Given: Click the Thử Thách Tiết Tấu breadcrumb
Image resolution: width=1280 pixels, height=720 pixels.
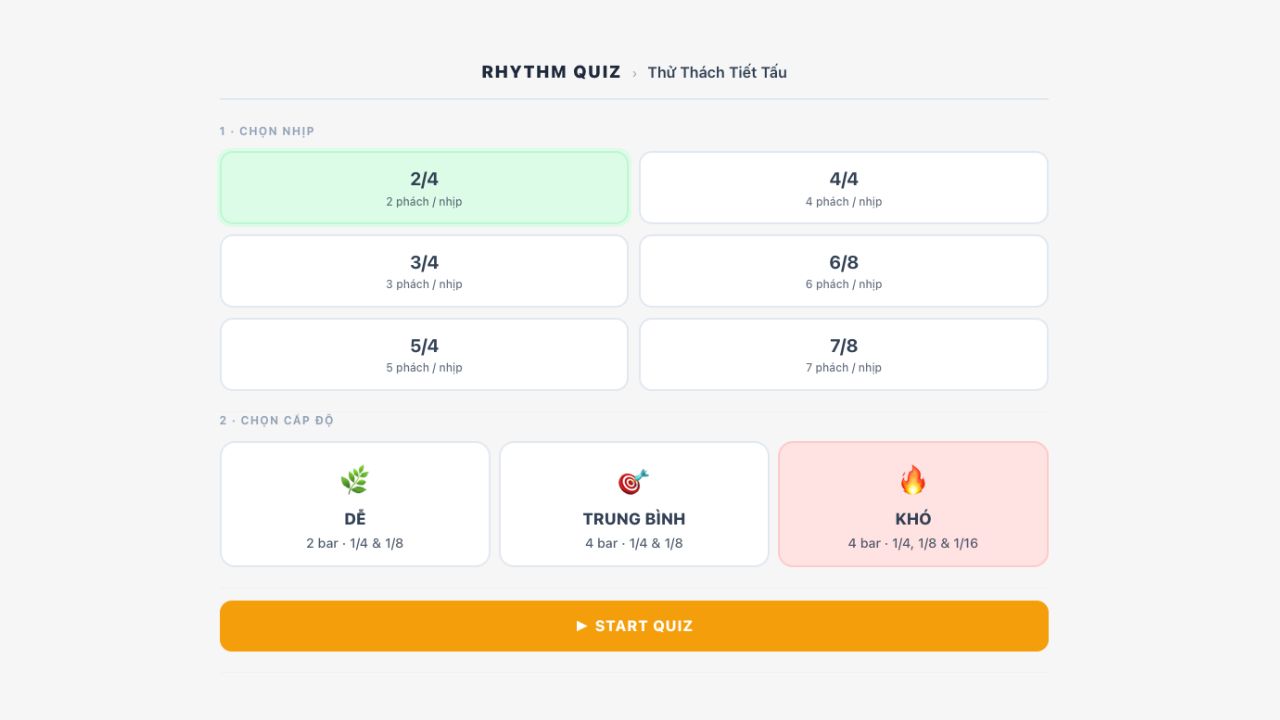Looking at the screenshot, I should coord(717,72).
